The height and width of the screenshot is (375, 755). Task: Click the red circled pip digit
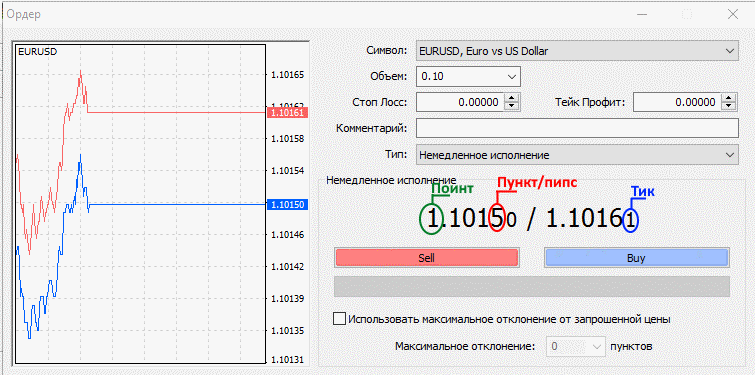point(496,219)
